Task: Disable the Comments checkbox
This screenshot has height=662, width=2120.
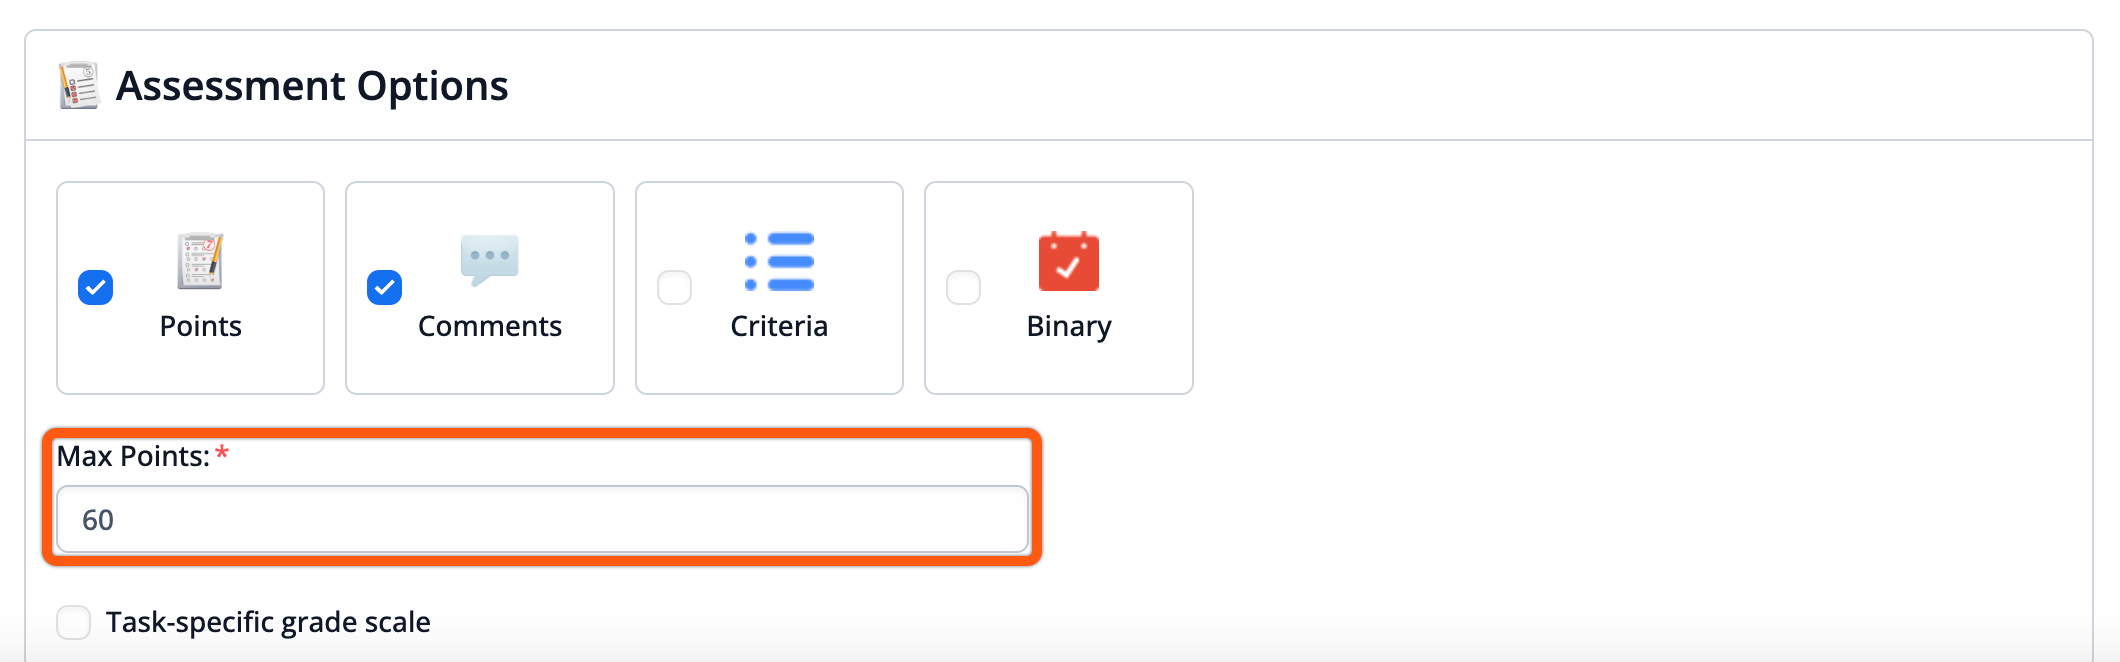Action: (x=385, y=288)
